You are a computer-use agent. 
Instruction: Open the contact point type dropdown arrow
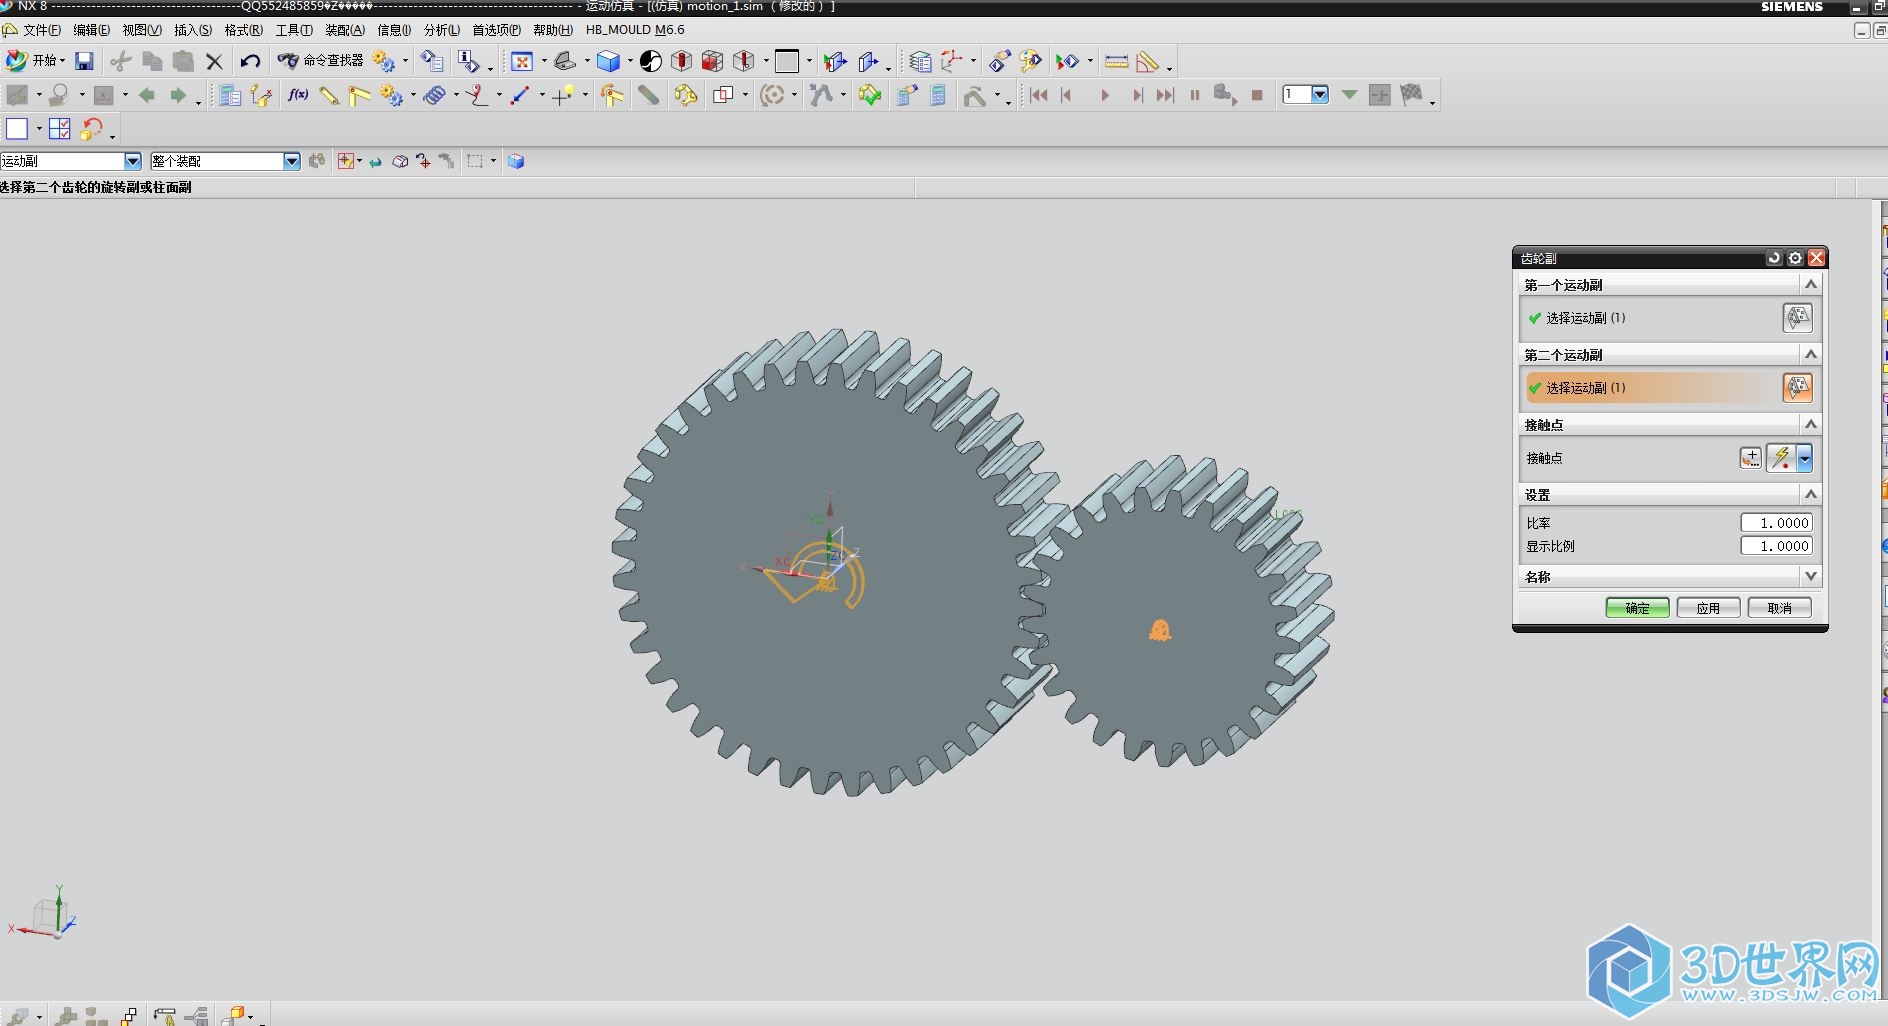(1804, 458)
